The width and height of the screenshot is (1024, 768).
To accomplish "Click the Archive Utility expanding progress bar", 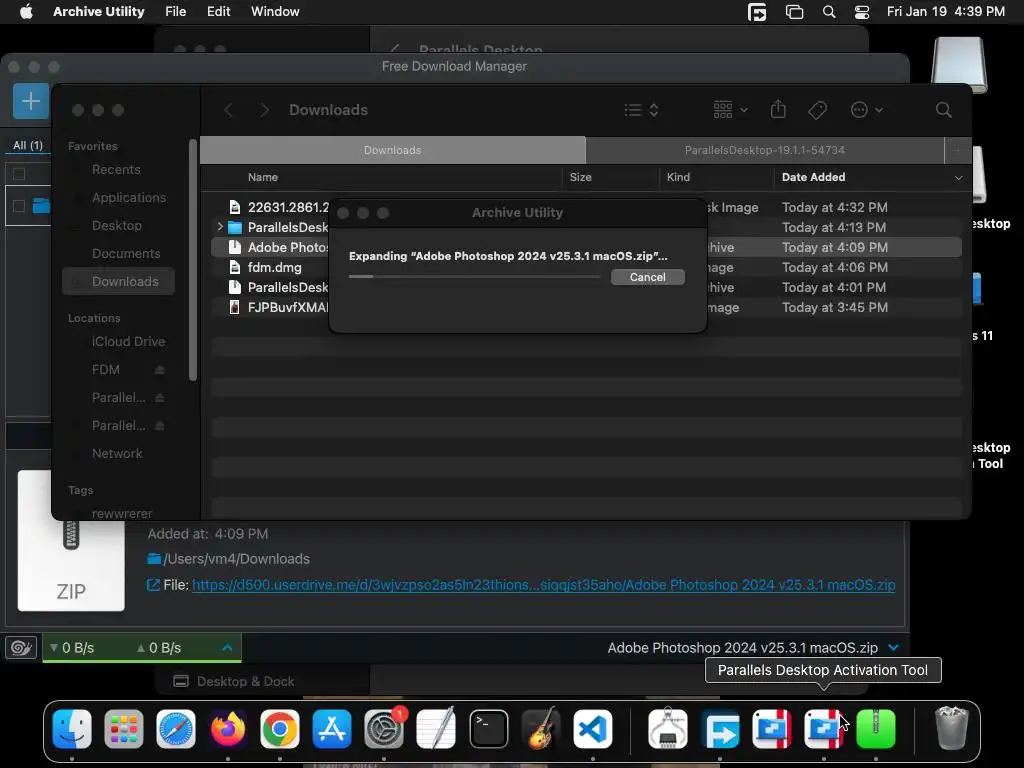I will click(474, 277).
